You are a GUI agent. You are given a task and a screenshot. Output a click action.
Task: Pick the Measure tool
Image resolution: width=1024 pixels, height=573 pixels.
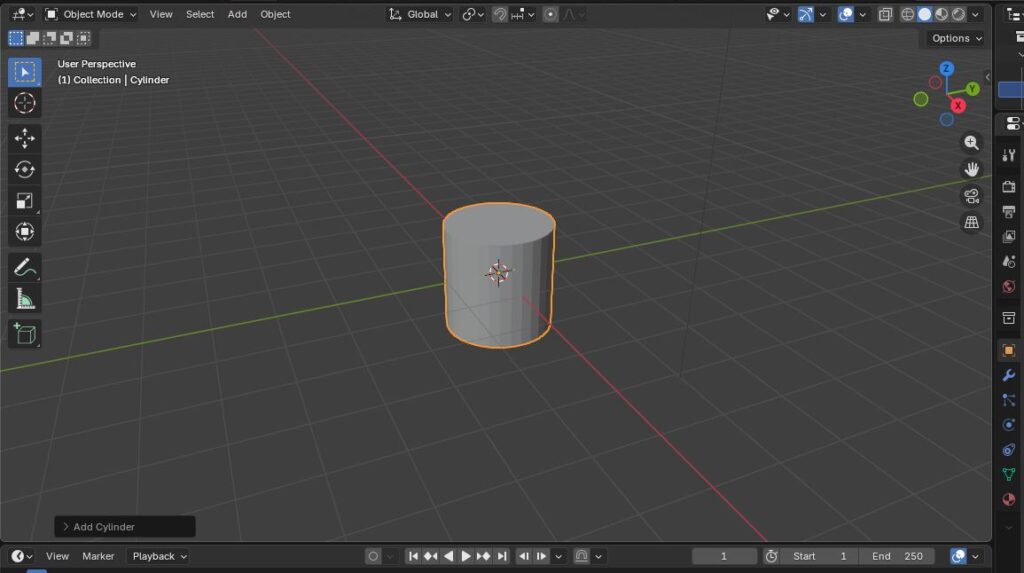pyautogui.click(x=25, y=298)
